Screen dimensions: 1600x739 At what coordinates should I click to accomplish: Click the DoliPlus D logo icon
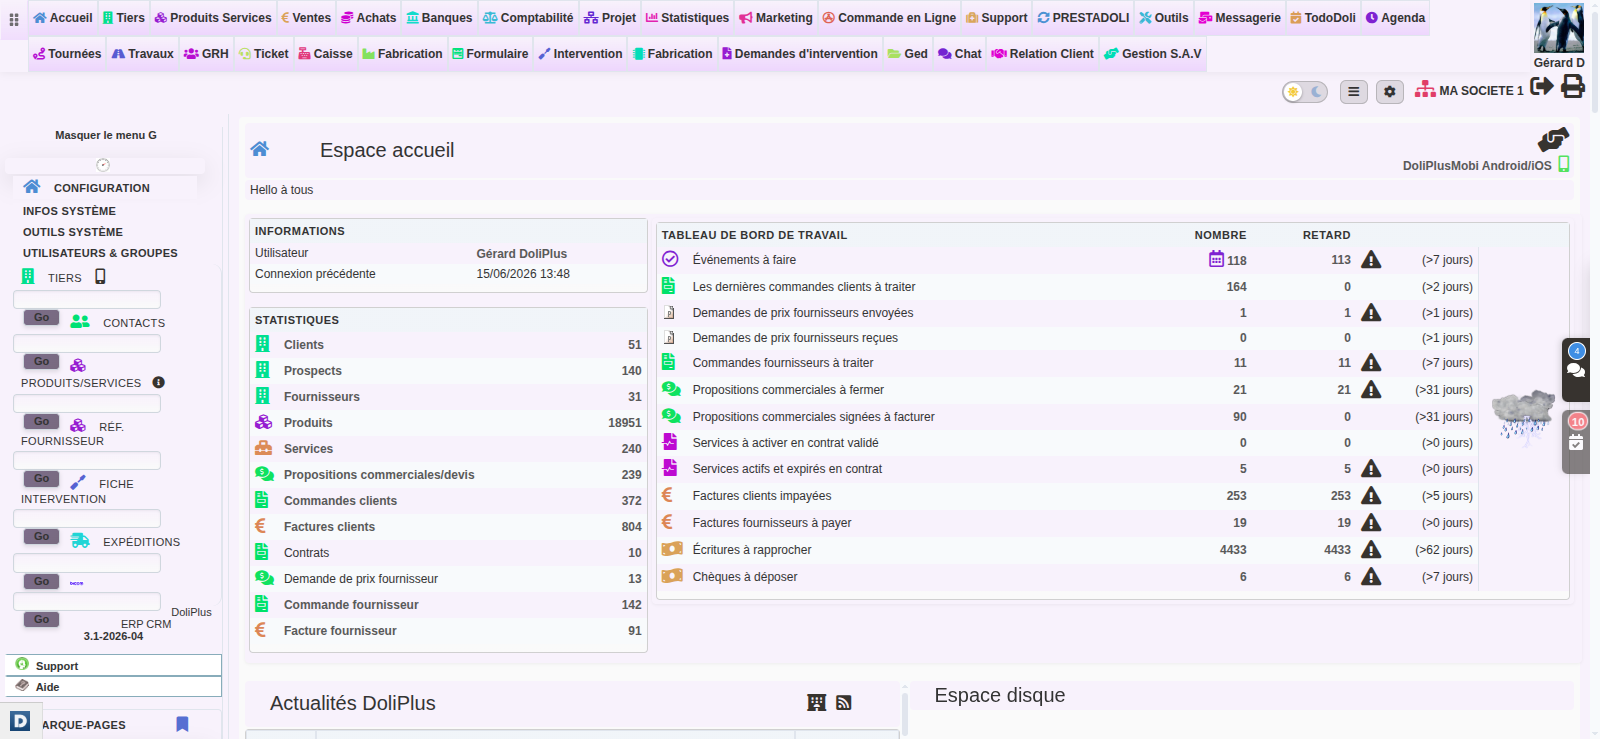[20, 721]
